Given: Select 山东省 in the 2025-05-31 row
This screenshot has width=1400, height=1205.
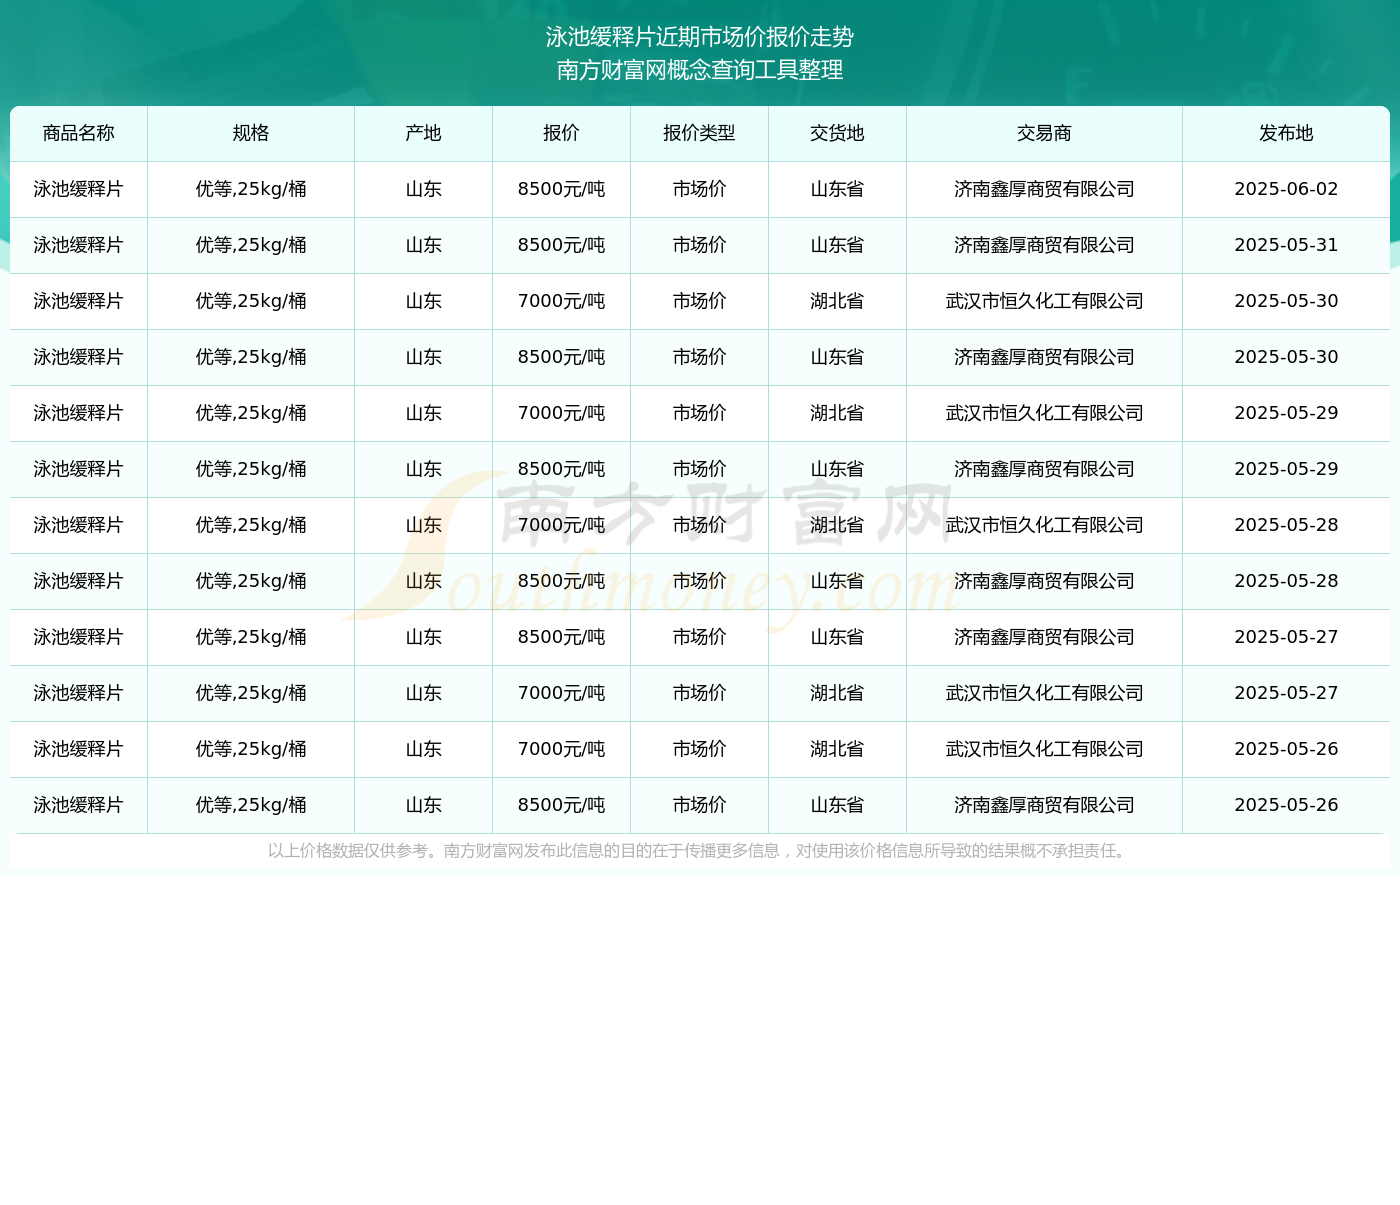Looking at the screenshot, I should point(837,245).
